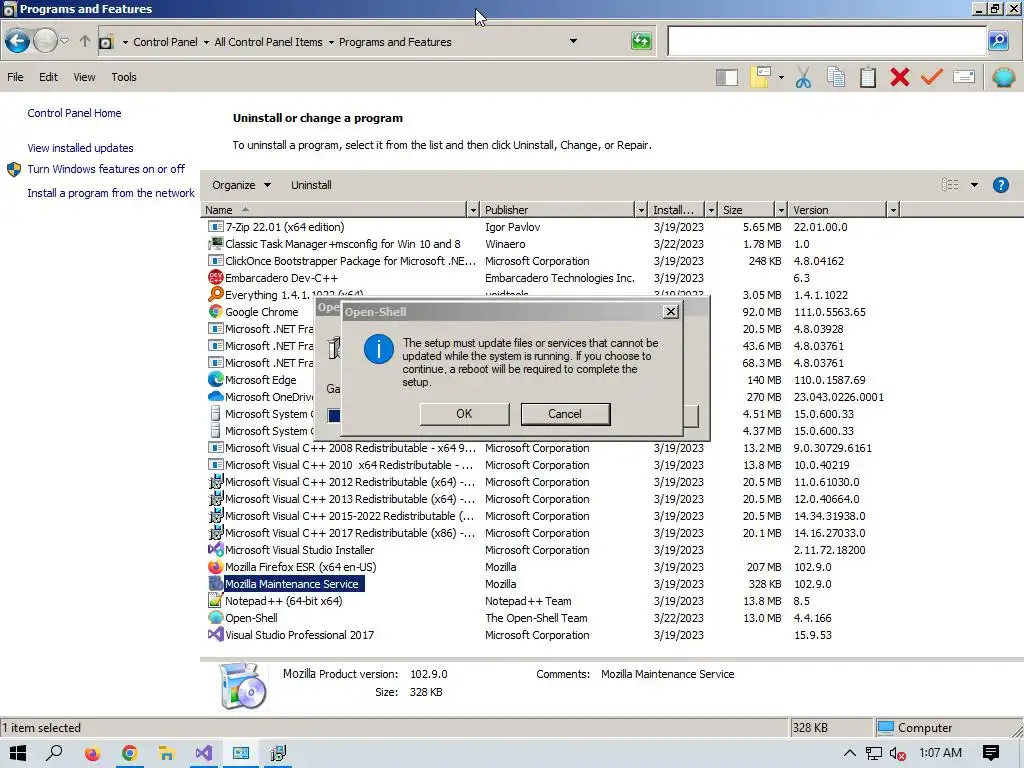Open the Size column filter dropdown
The image size is (1024, 768).
click(x=780, y=210)
